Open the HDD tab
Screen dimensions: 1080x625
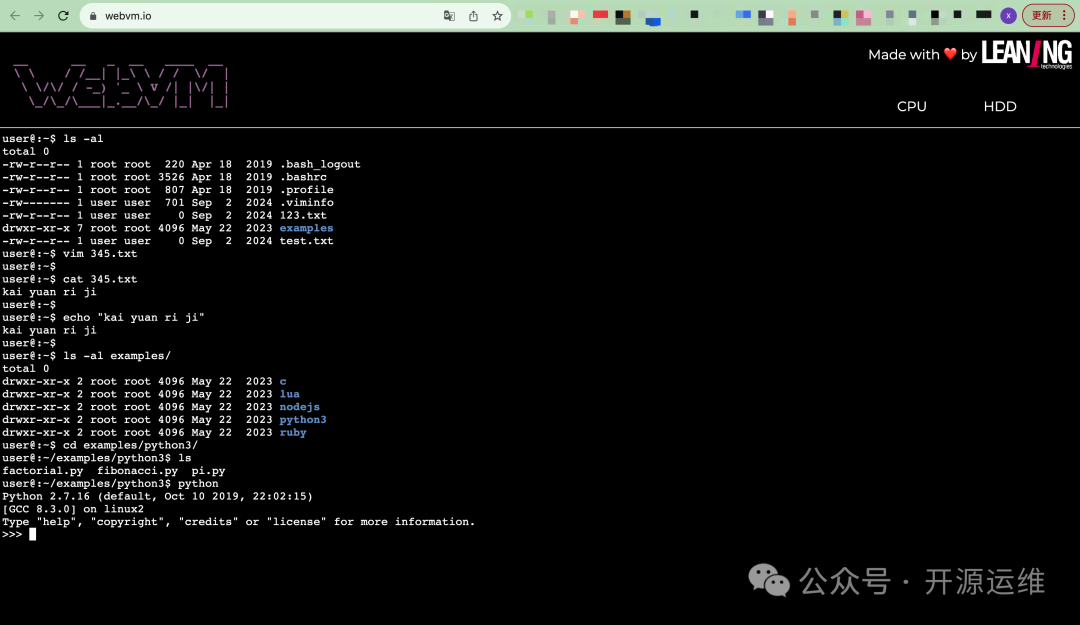coord(999,107)
